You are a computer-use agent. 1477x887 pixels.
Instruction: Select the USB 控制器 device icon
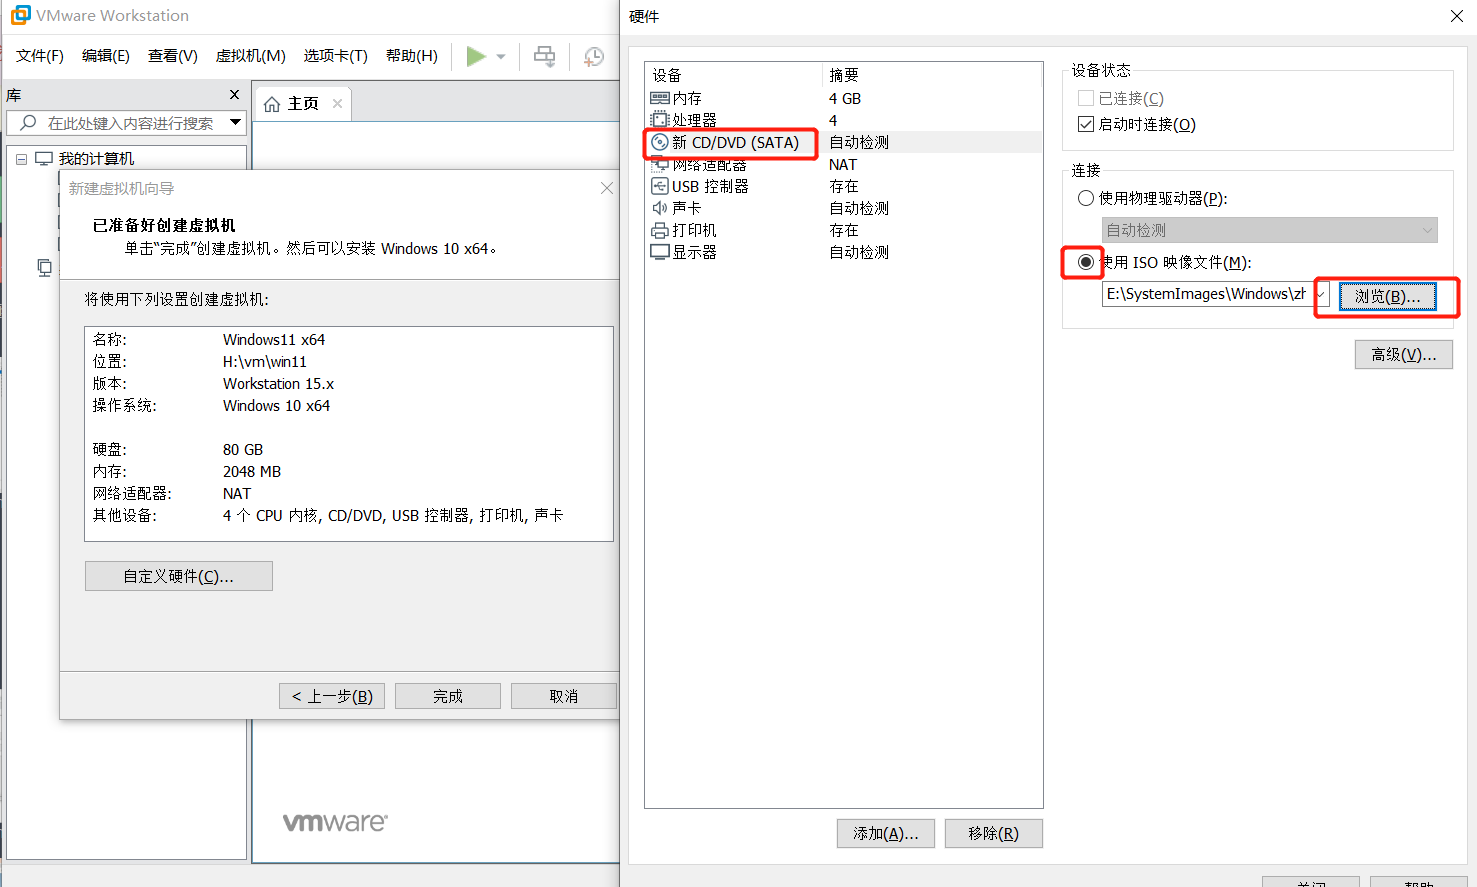[660, 186]
